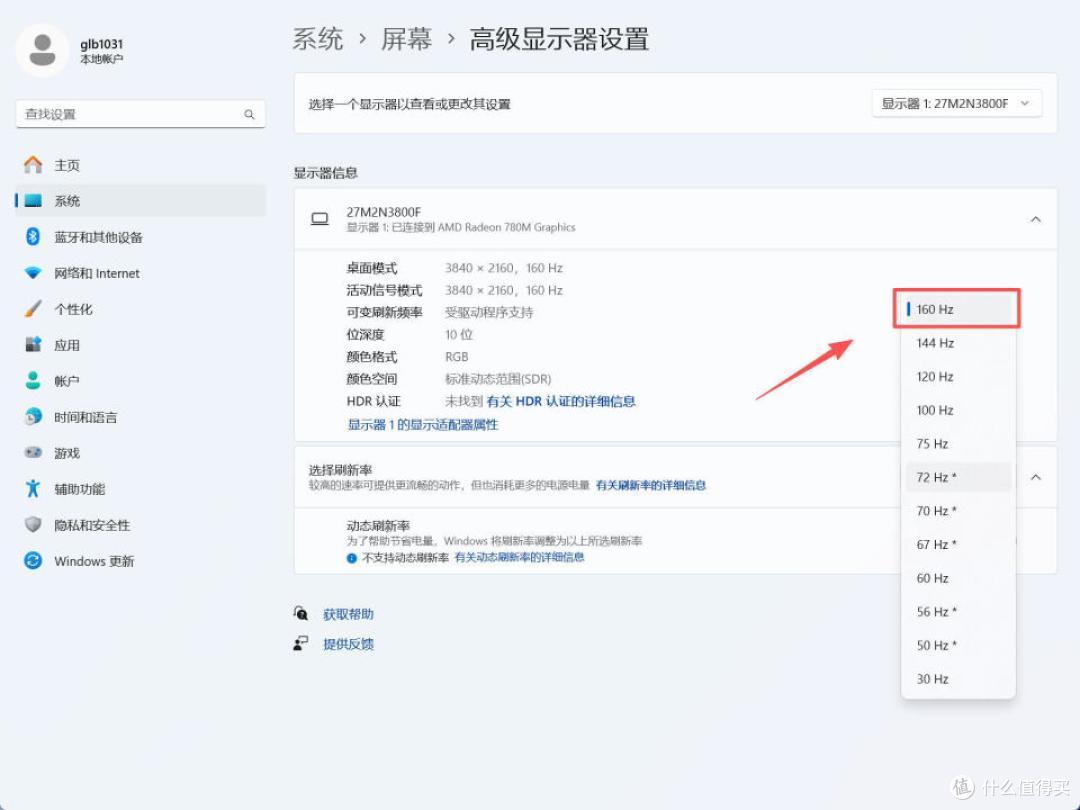Open 网络和 Internet settings
The height and width of the screenshot is (810, 1080).
pos(141,273)
